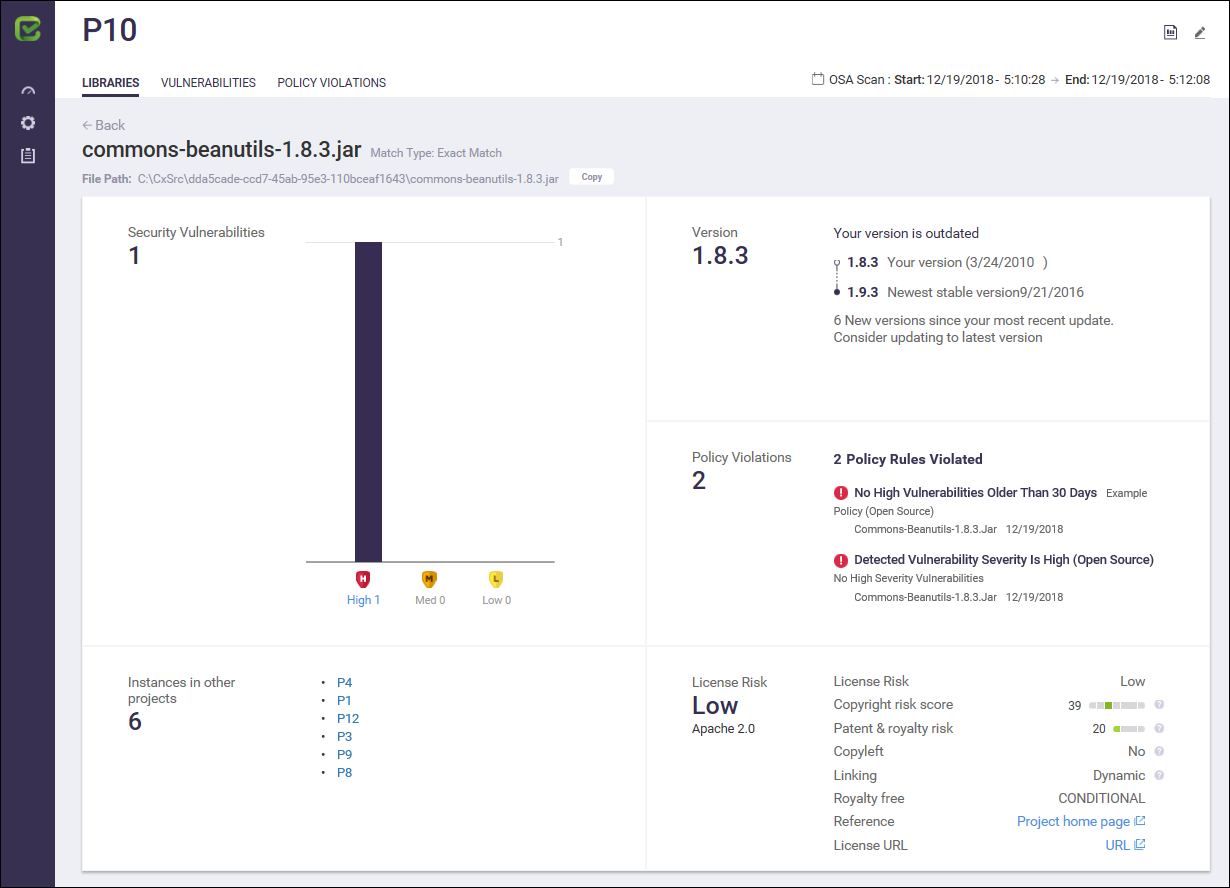
Task: Open the High 1 vulnerabilities link
Action: (x=364, y=600)
